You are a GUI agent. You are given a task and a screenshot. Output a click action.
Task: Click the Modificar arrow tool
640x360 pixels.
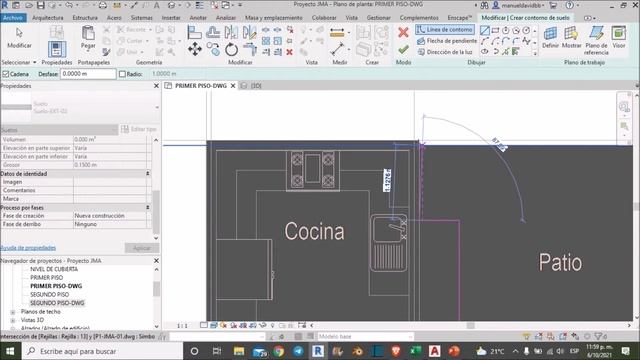point(19,38)
